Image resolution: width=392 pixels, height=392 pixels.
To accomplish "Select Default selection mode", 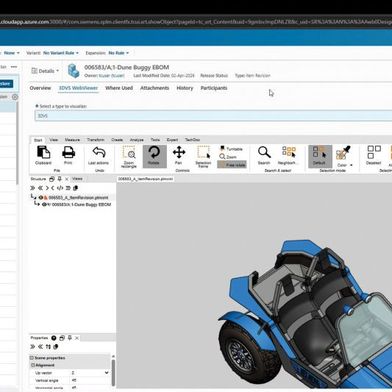I will point(320,156).
